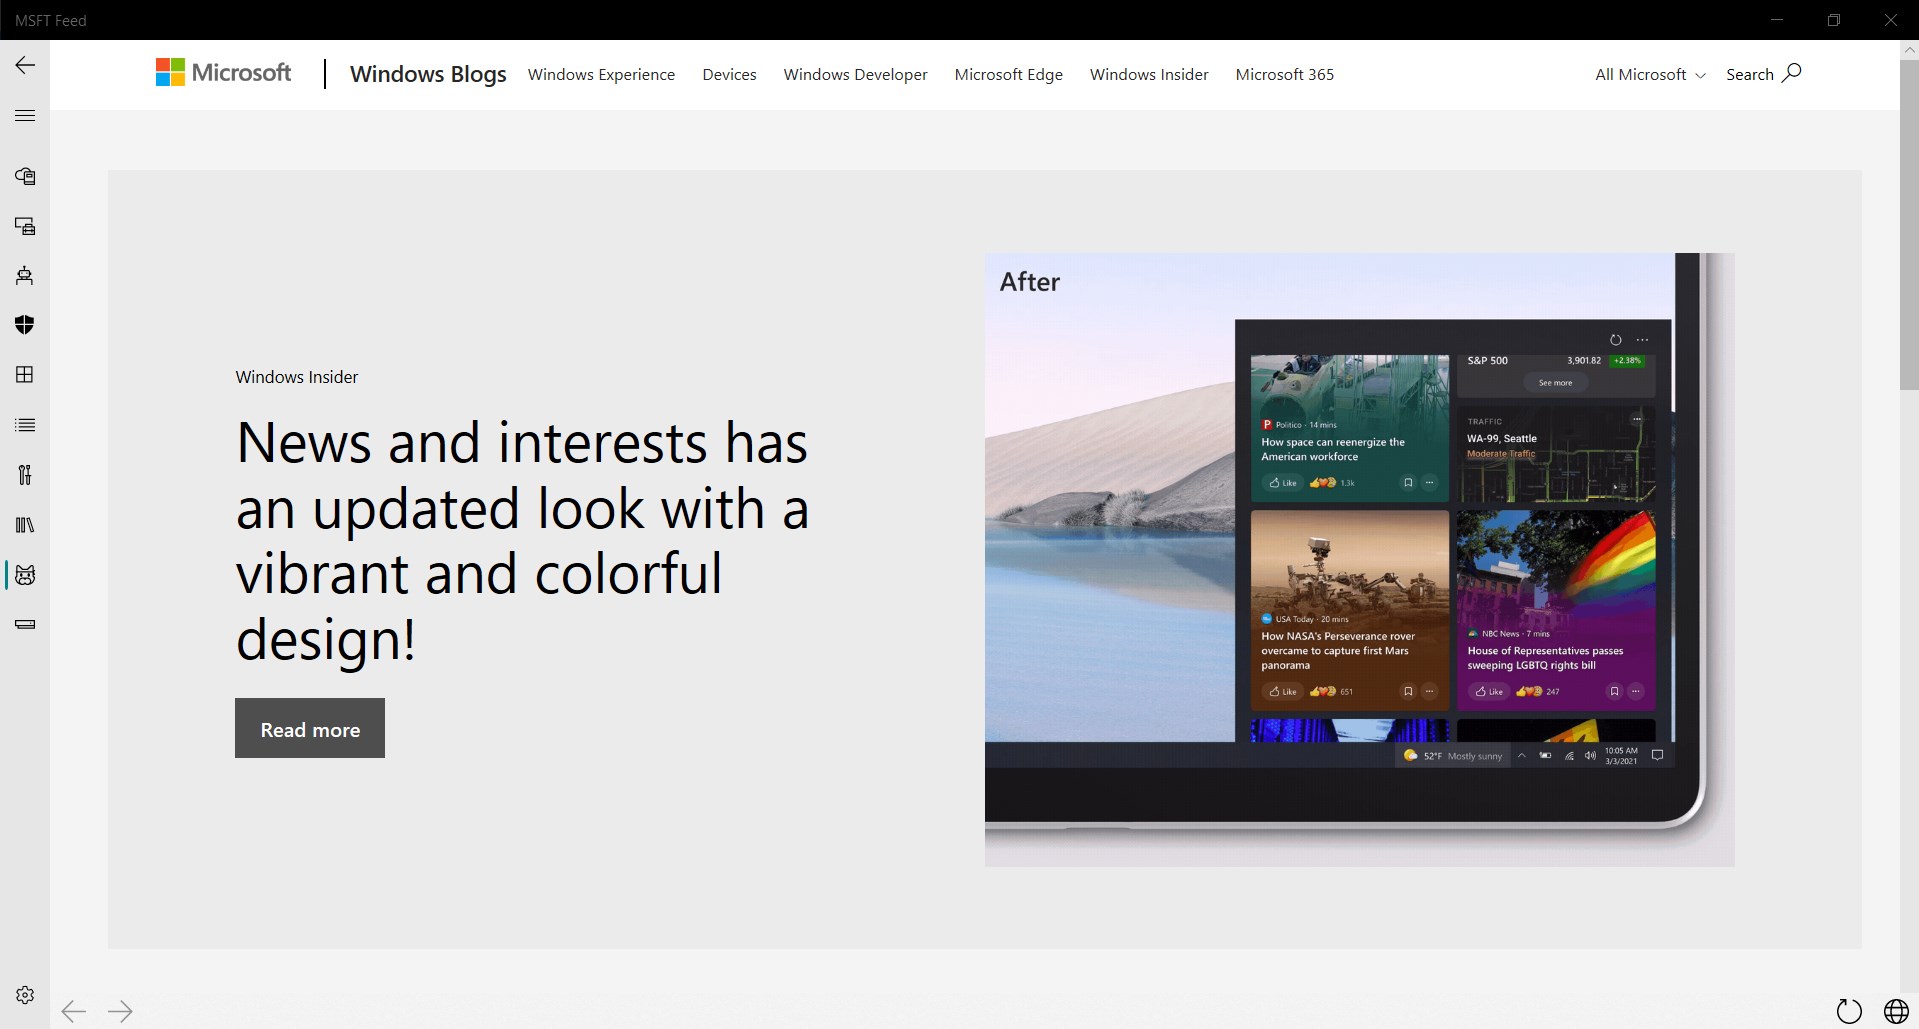This screenshot has width=1919, height=1029.
Task: Open the flat bar sidebar icon
Action: (x=25, y=625)
